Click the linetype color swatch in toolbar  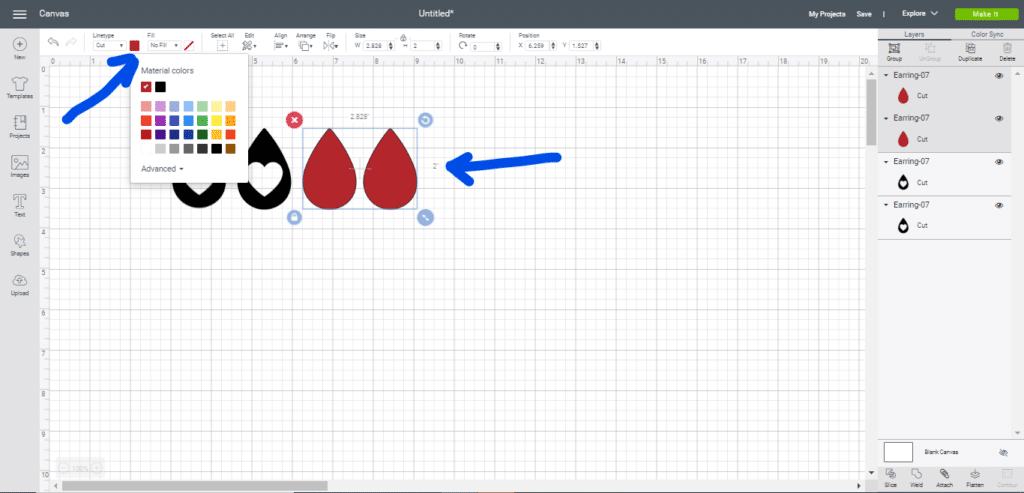[x=135, y=46]
